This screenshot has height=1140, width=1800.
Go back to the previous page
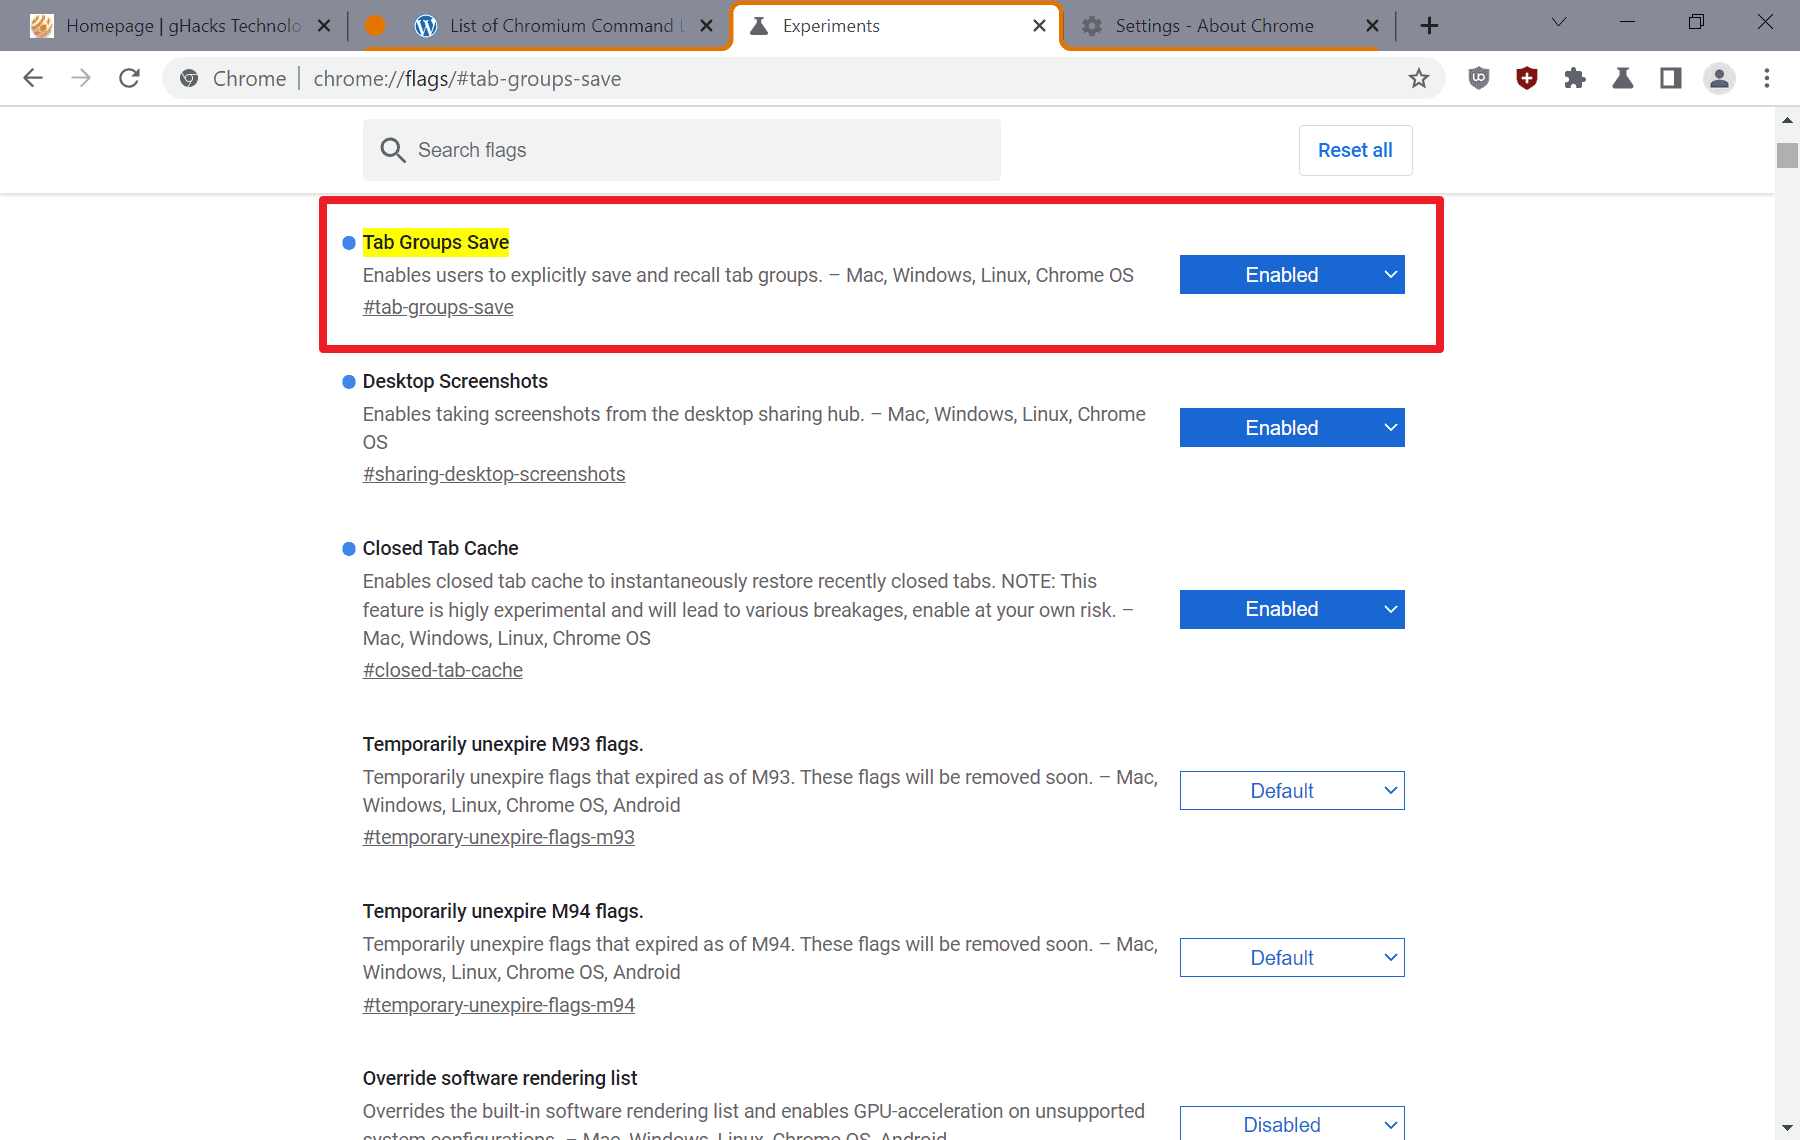[33, 78]
